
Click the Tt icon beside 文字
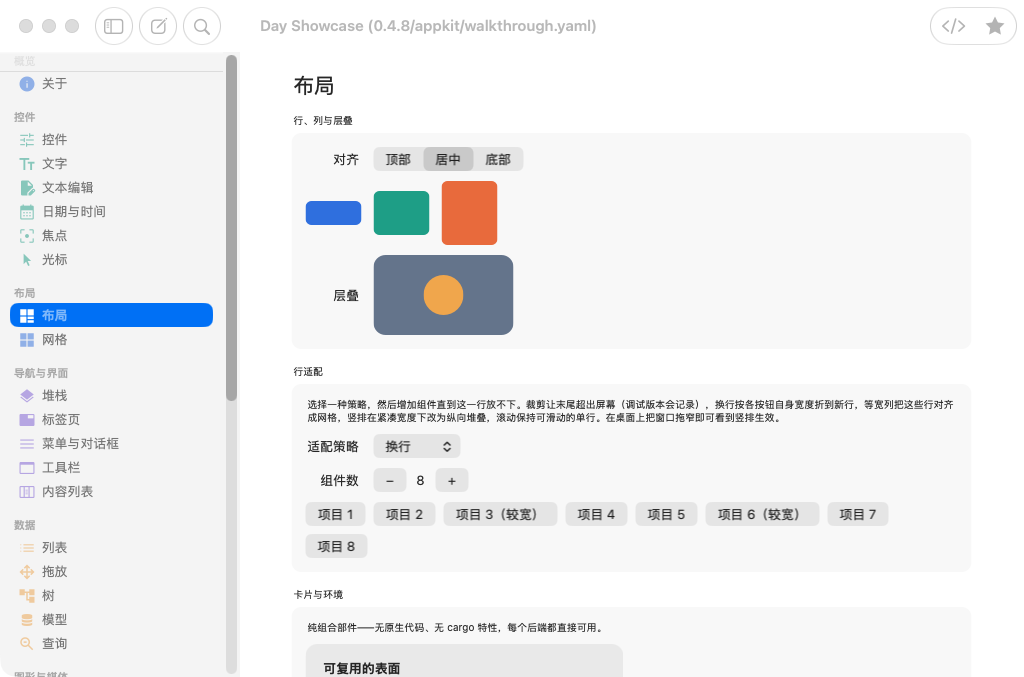coord(27,164)
